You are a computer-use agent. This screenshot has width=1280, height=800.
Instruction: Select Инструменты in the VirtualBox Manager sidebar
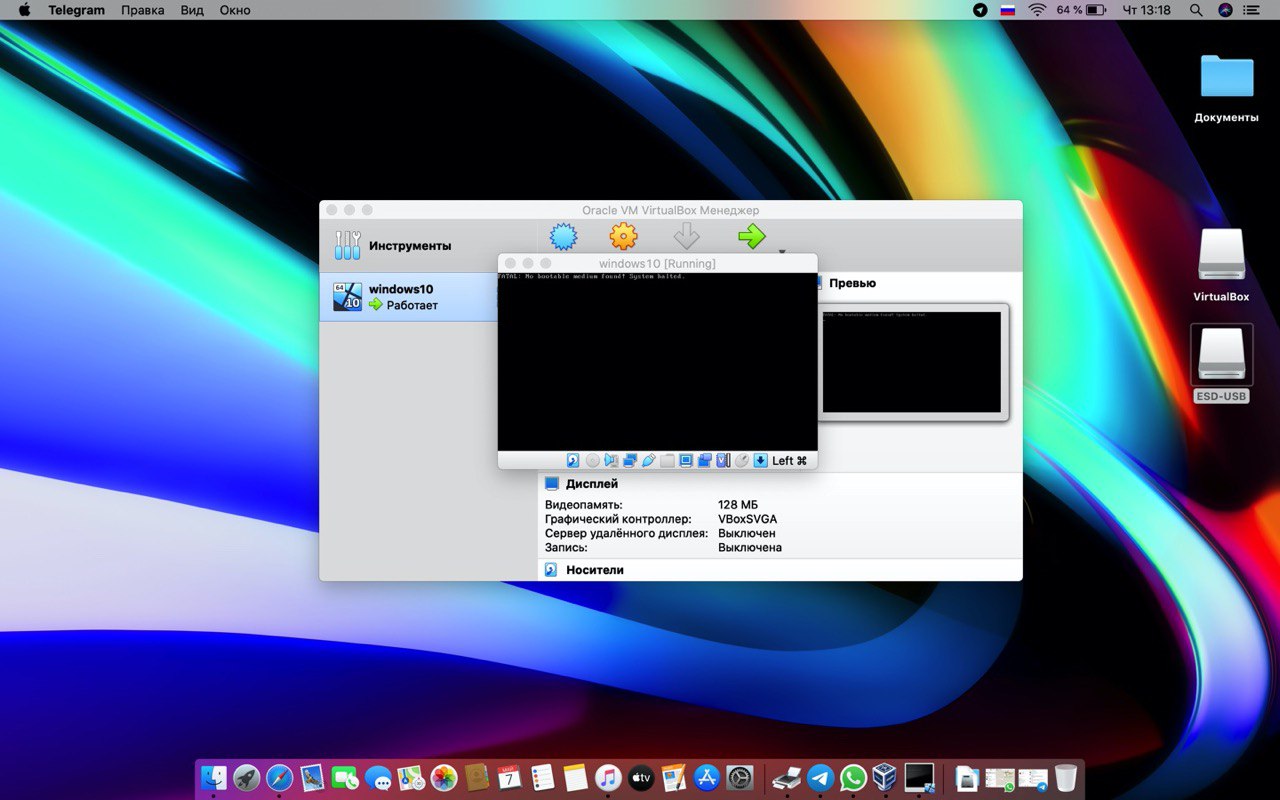pos(429,246)
